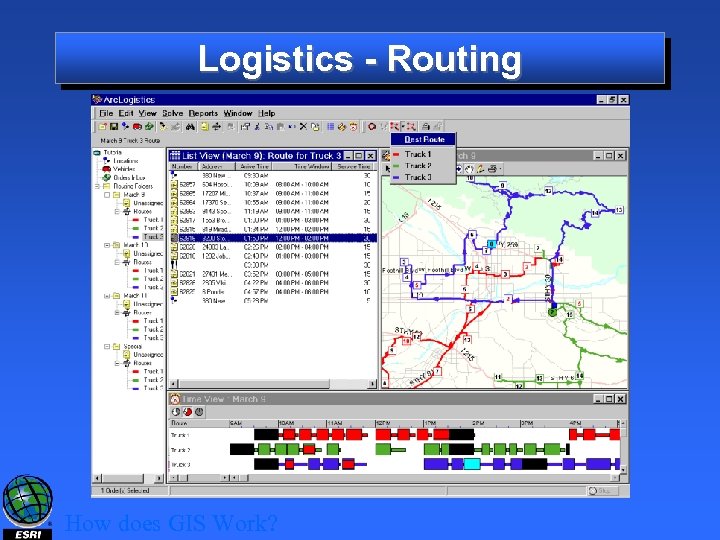This screenshot has width=720, height=540.
Task: Select Truck 1 under March 9 routes
Action: 153,220
